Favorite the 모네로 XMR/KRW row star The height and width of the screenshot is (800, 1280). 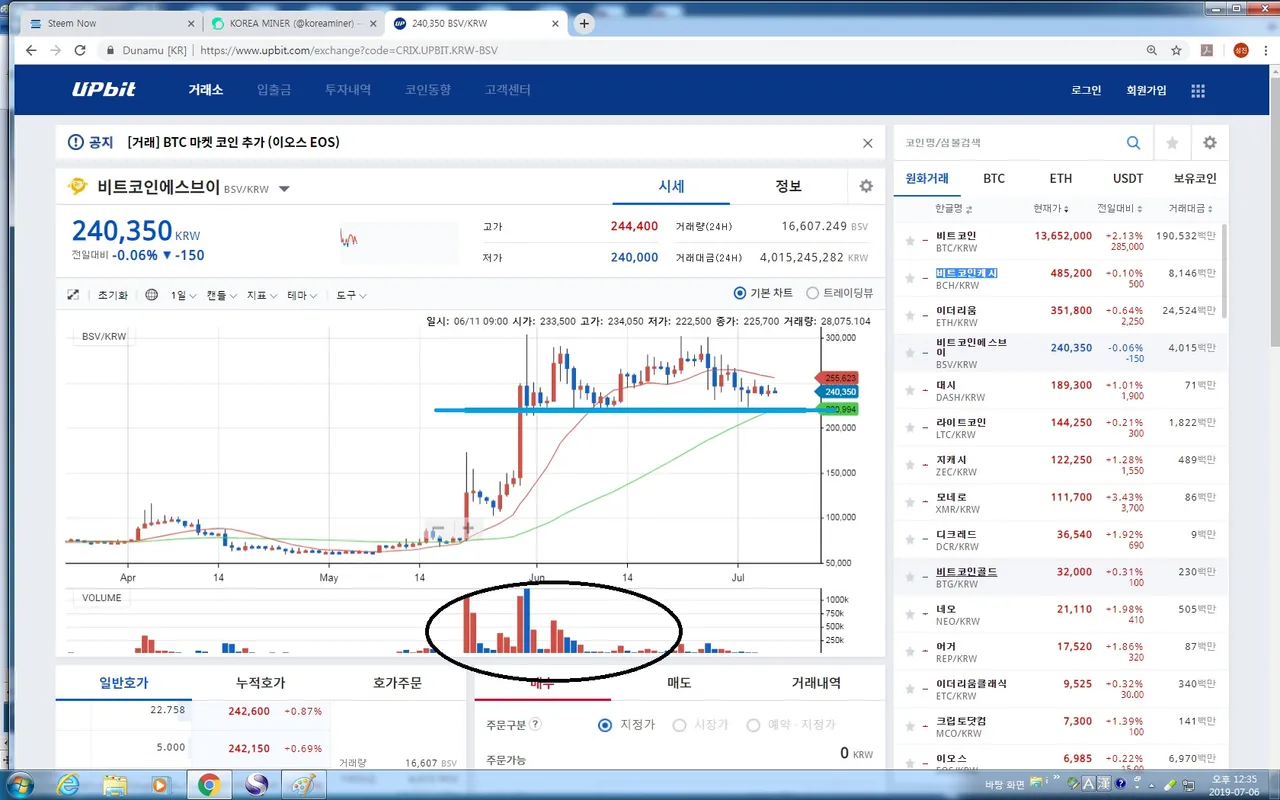click(x=910, y=503)
